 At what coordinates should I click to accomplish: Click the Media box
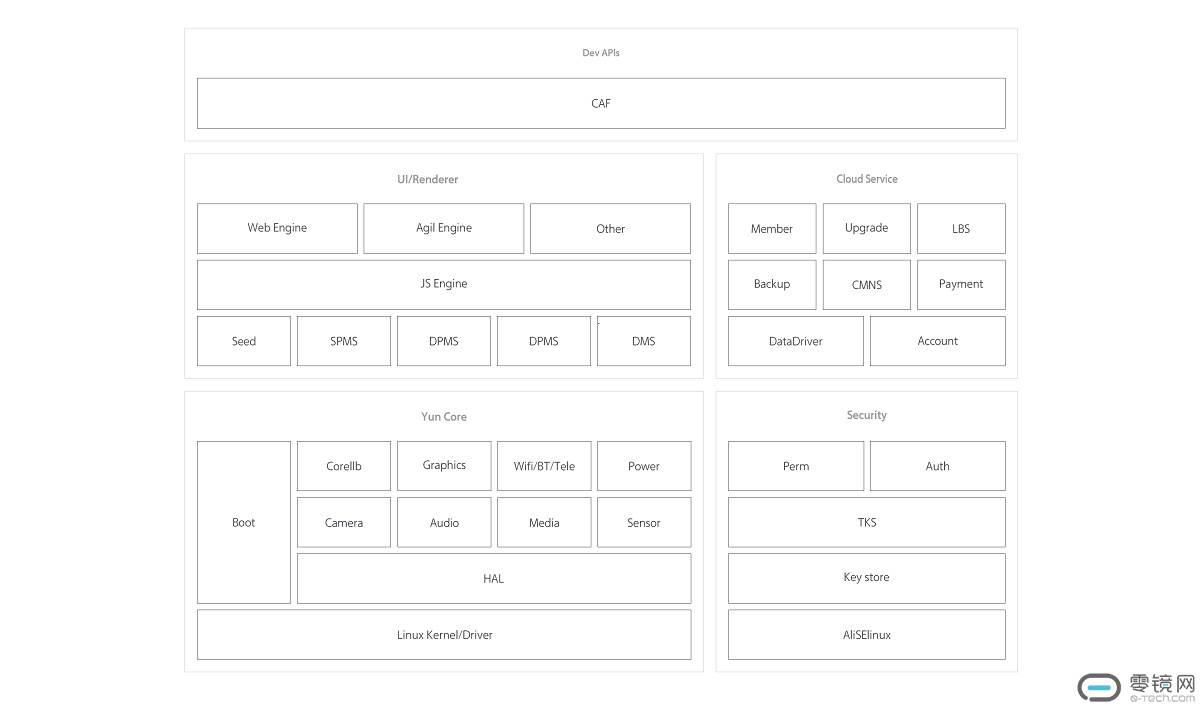click(544, 522)
